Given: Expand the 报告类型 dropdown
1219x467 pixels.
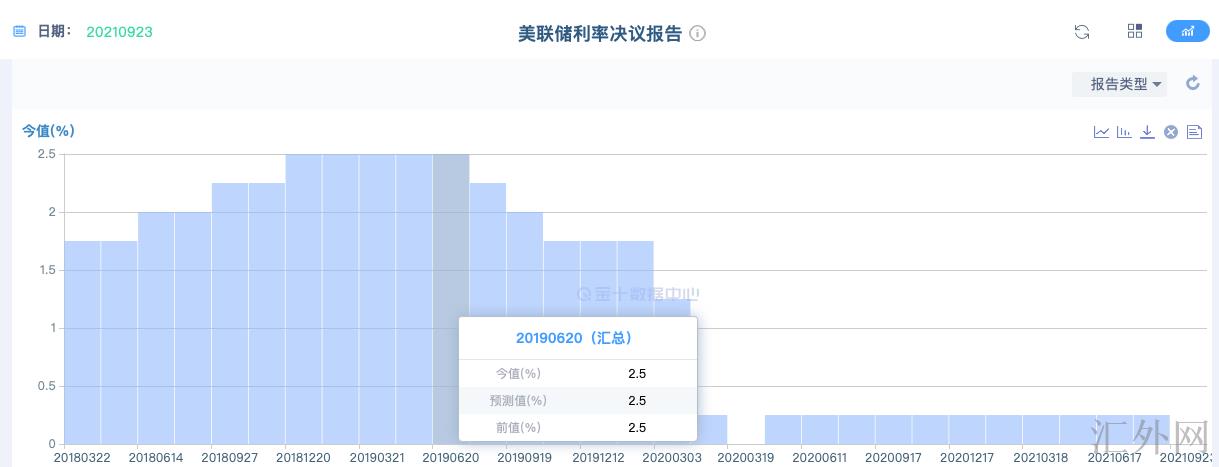Looking at the screenshot, I should [x=1119, y=84].
